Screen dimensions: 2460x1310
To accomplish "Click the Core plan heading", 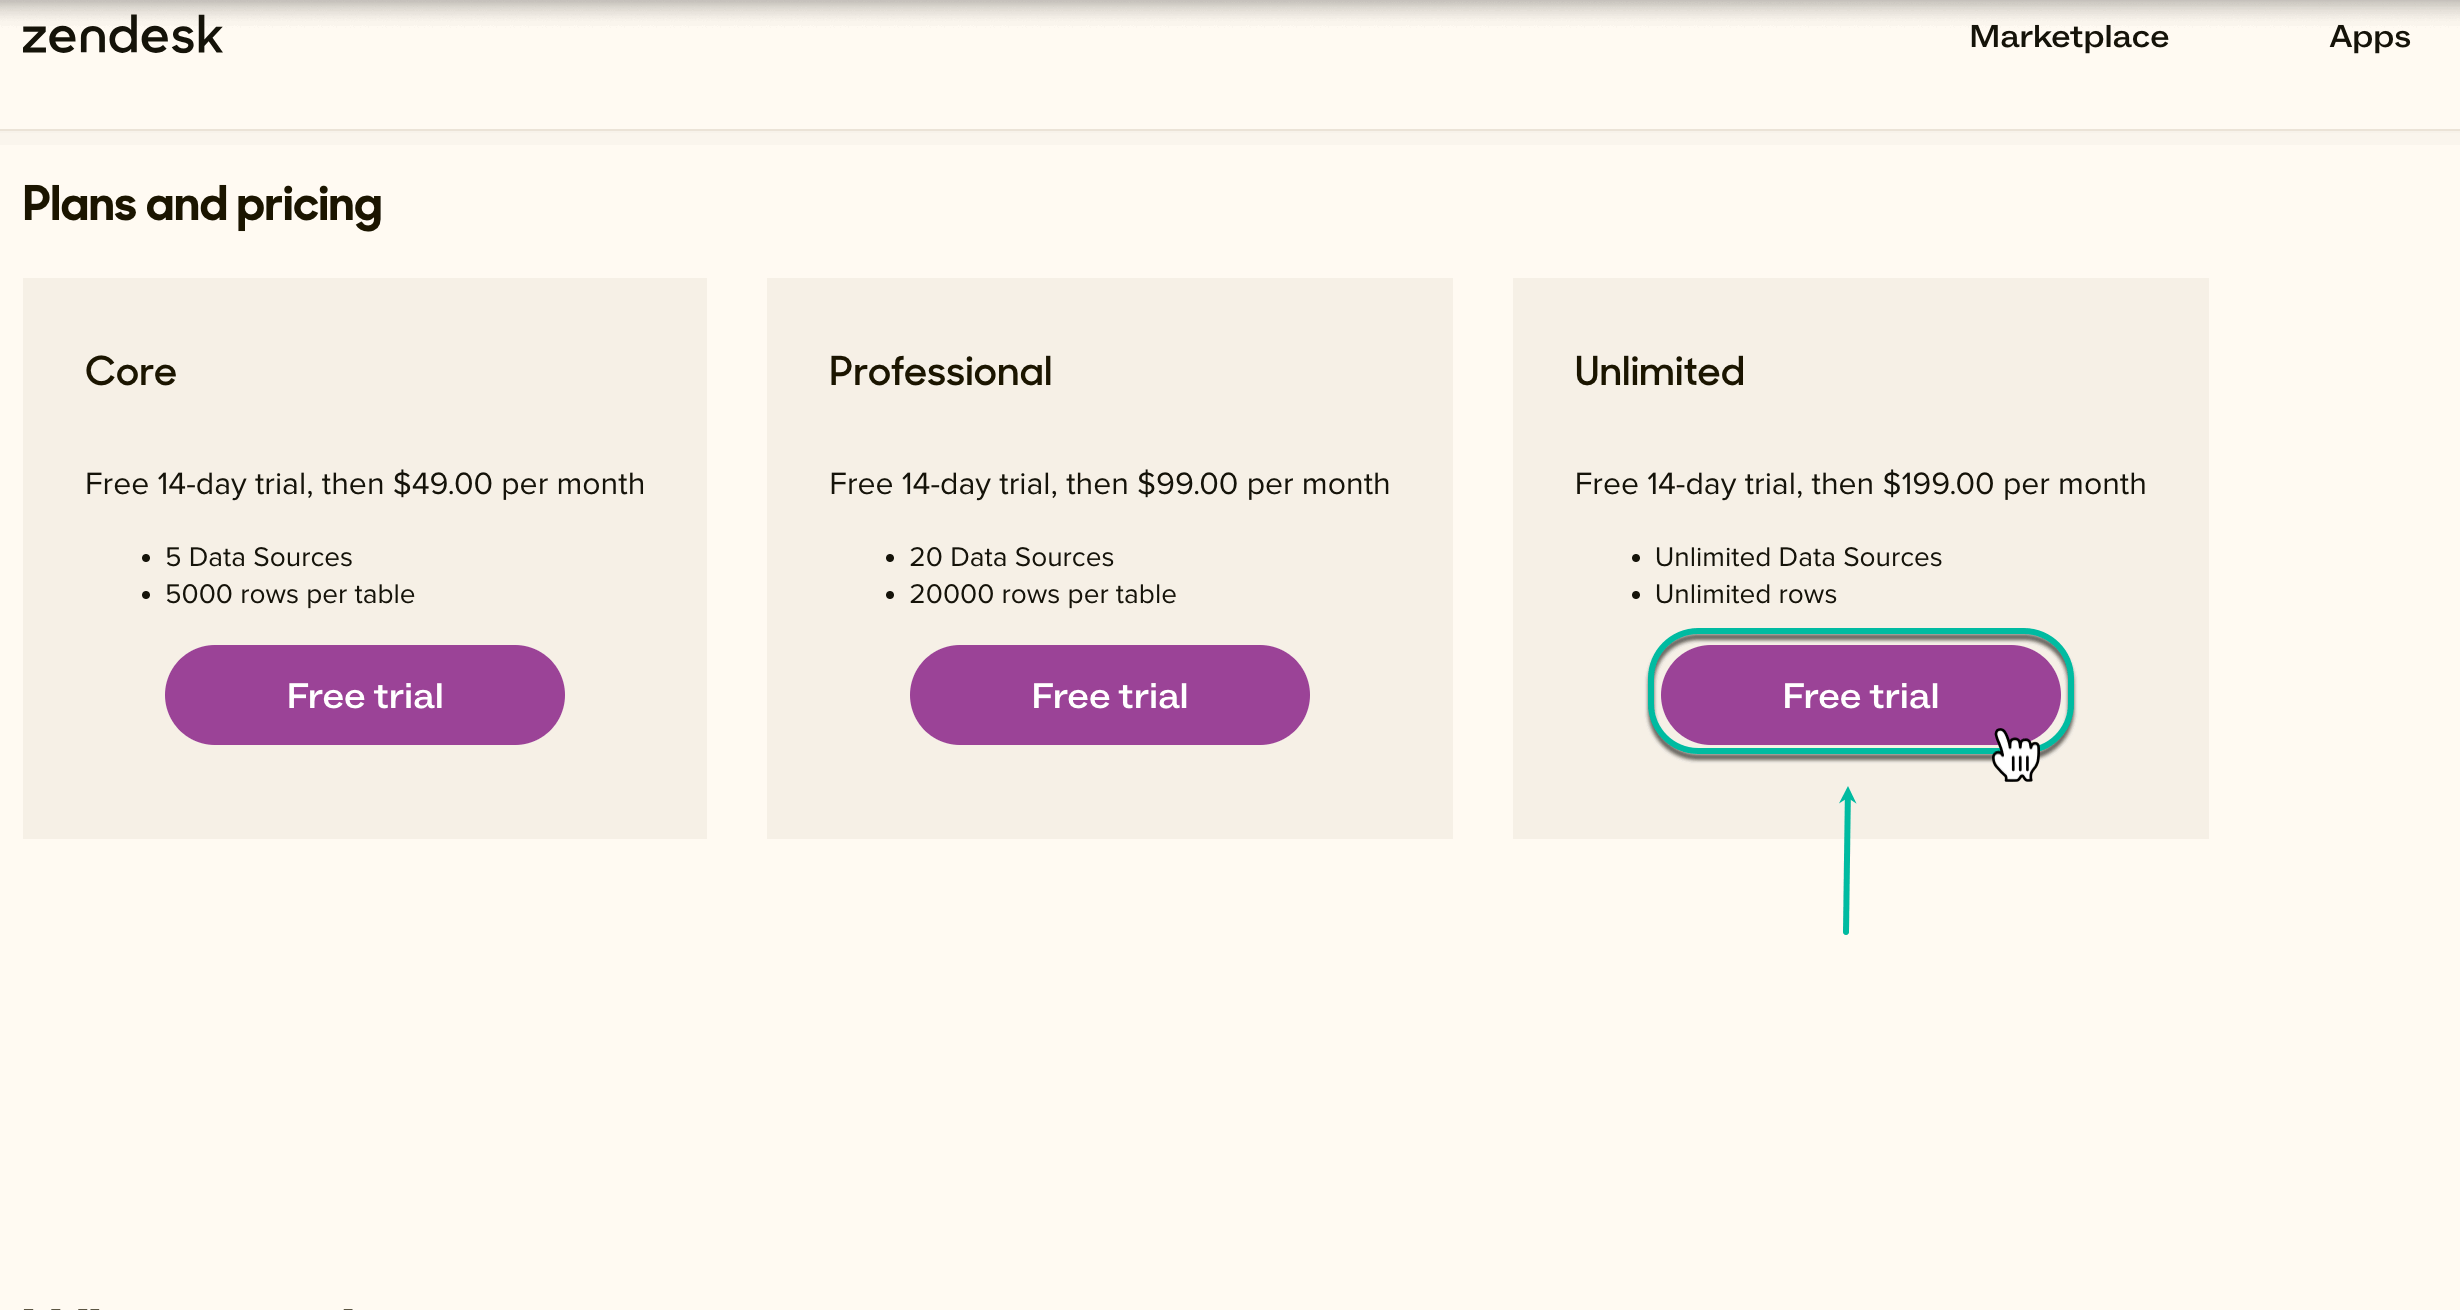I will (x=130, y=371).
